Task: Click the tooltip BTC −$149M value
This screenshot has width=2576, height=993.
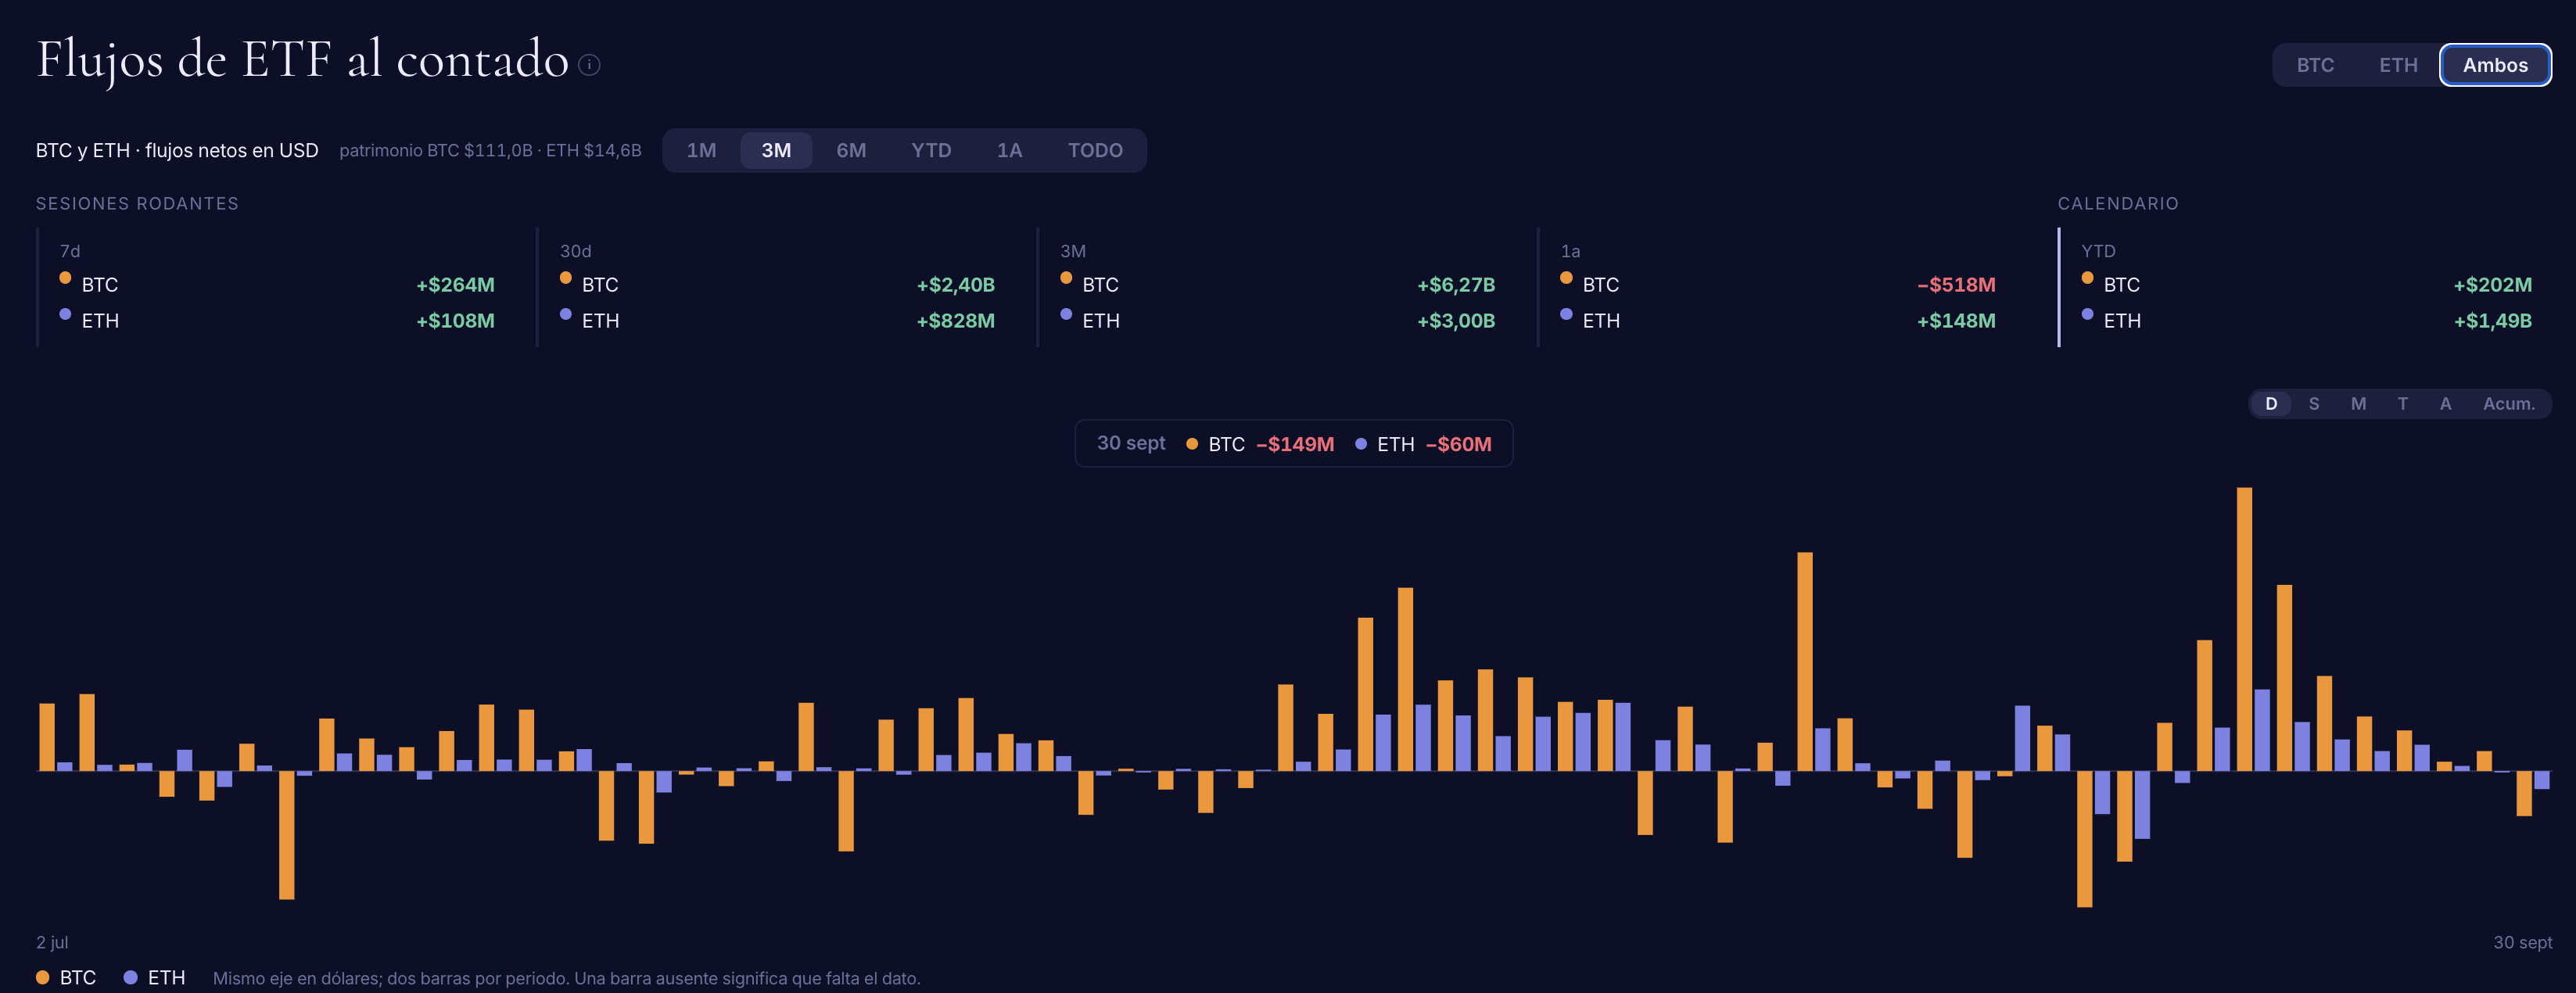Action: pos(1295,444)
